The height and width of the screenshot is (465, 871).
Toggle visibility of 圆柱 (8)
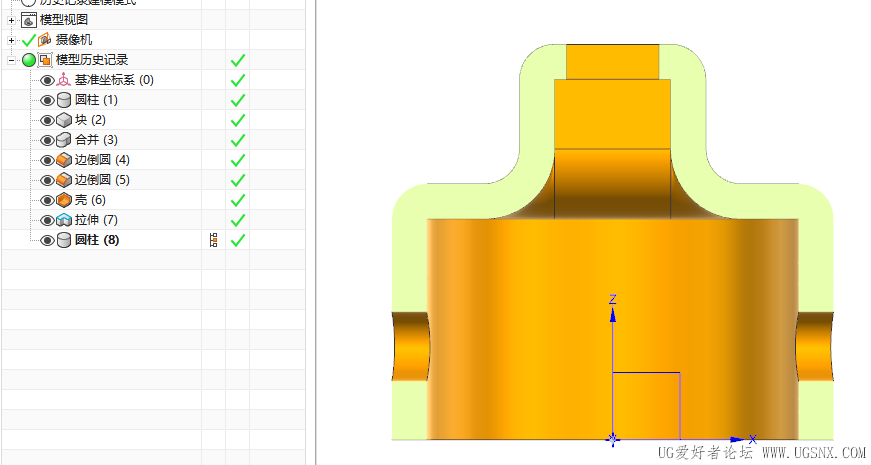pyautogui.click(x=47, y=241)
